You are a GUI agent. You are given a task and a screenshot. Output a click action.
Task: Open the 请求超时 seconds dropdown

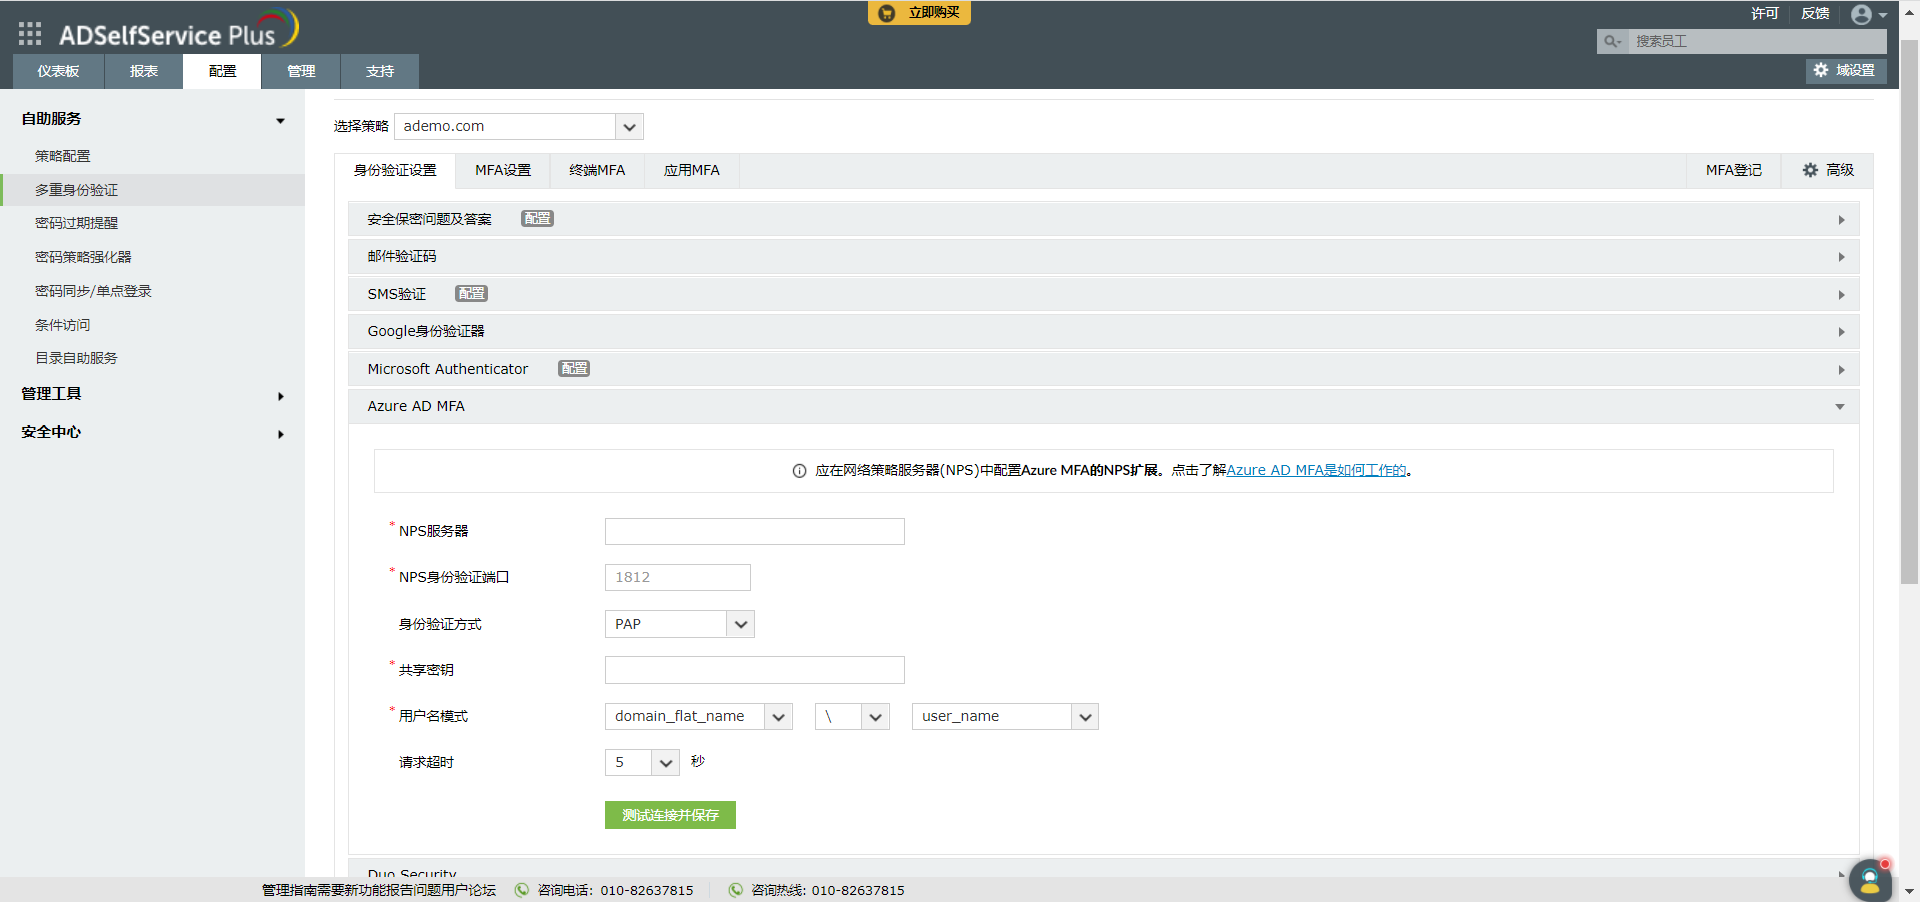[665, 763]
